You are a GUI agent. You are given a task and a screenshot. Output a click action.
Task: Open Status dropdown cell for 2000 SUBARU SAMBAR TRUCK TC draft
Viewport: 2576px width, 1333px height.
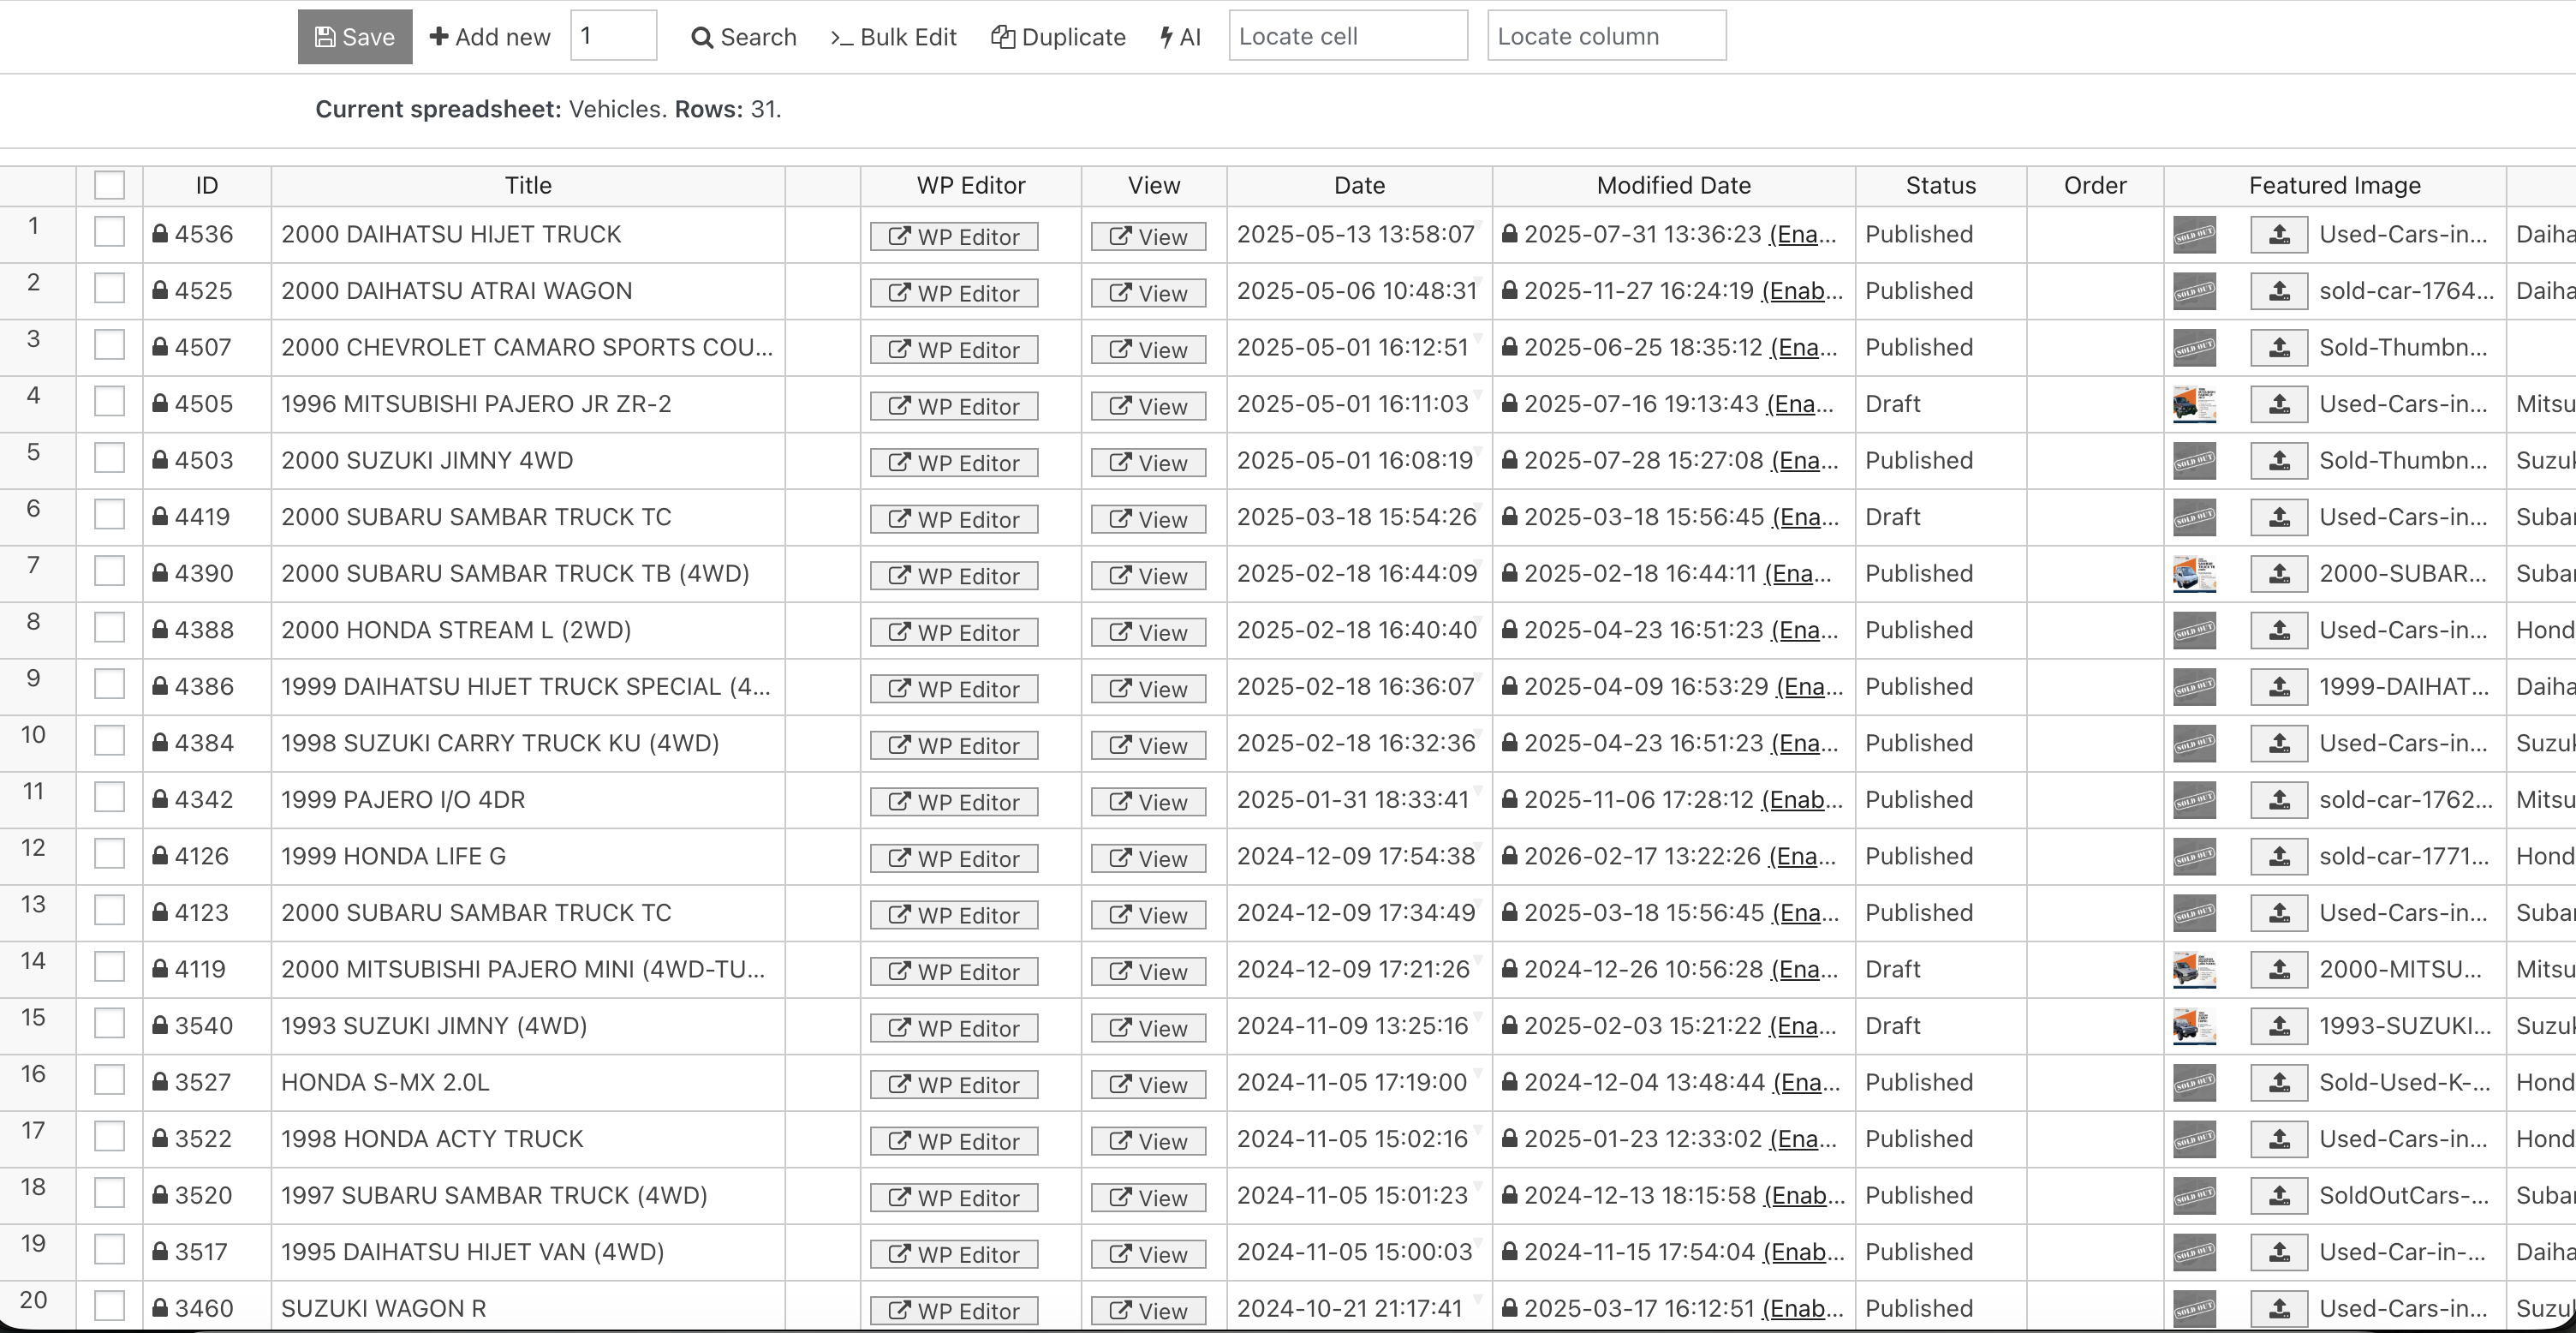[x=1940, y=517]
